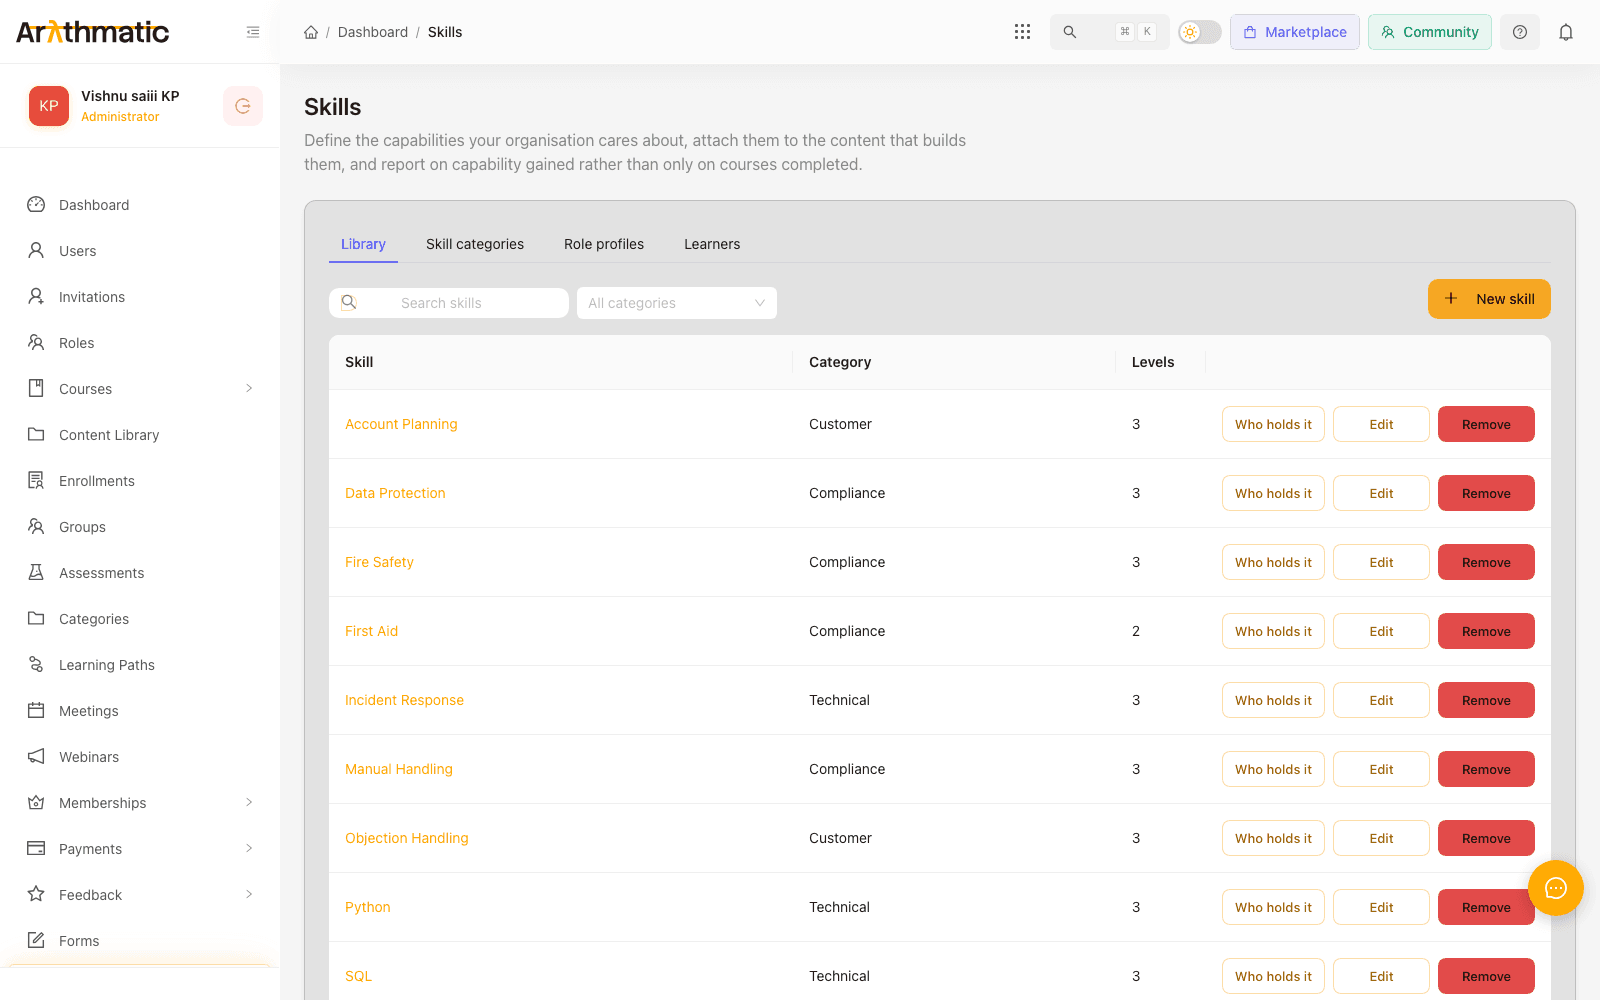See who holds Account Planning
The width and height of the screenshot is (1600, 1000).
point(1273,424)
